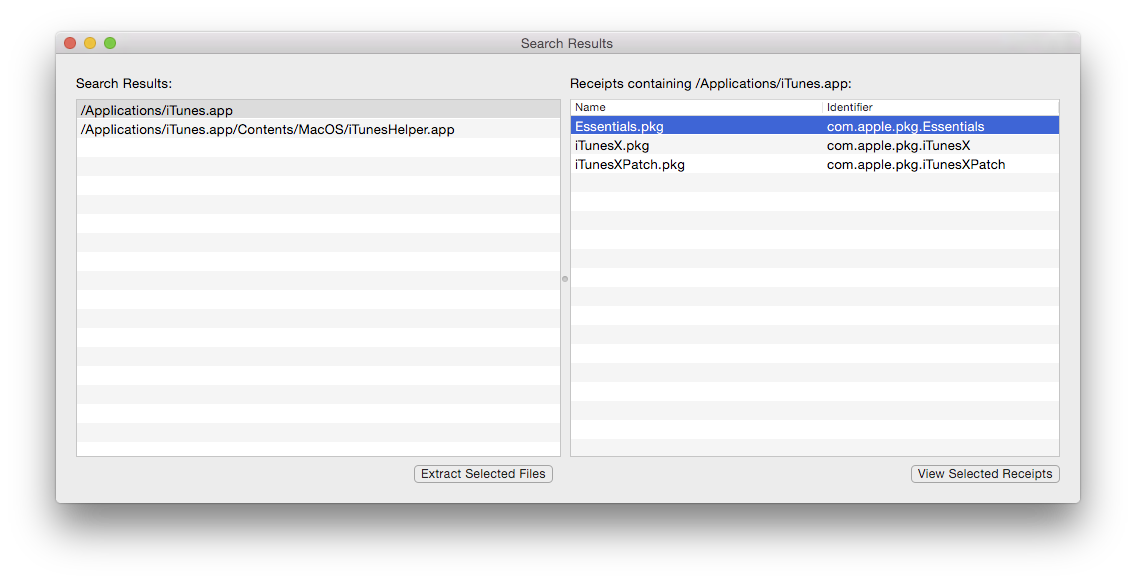1136x583 pixels.
Task: Click the split divider handle between panes
Action: pyautogui.click(x=565, y=279)
